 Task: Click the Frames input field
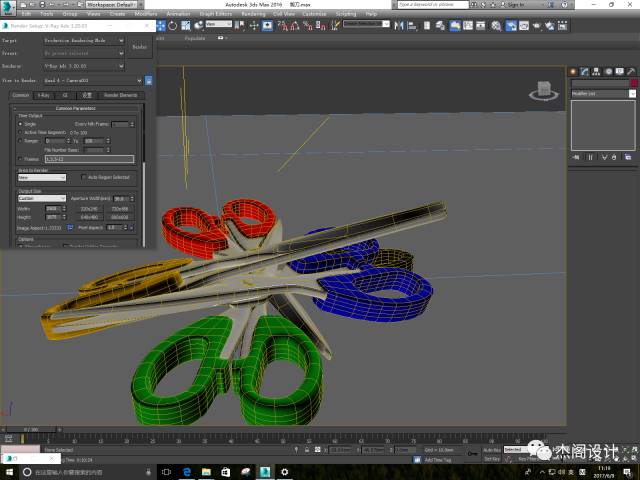[89, 159]
